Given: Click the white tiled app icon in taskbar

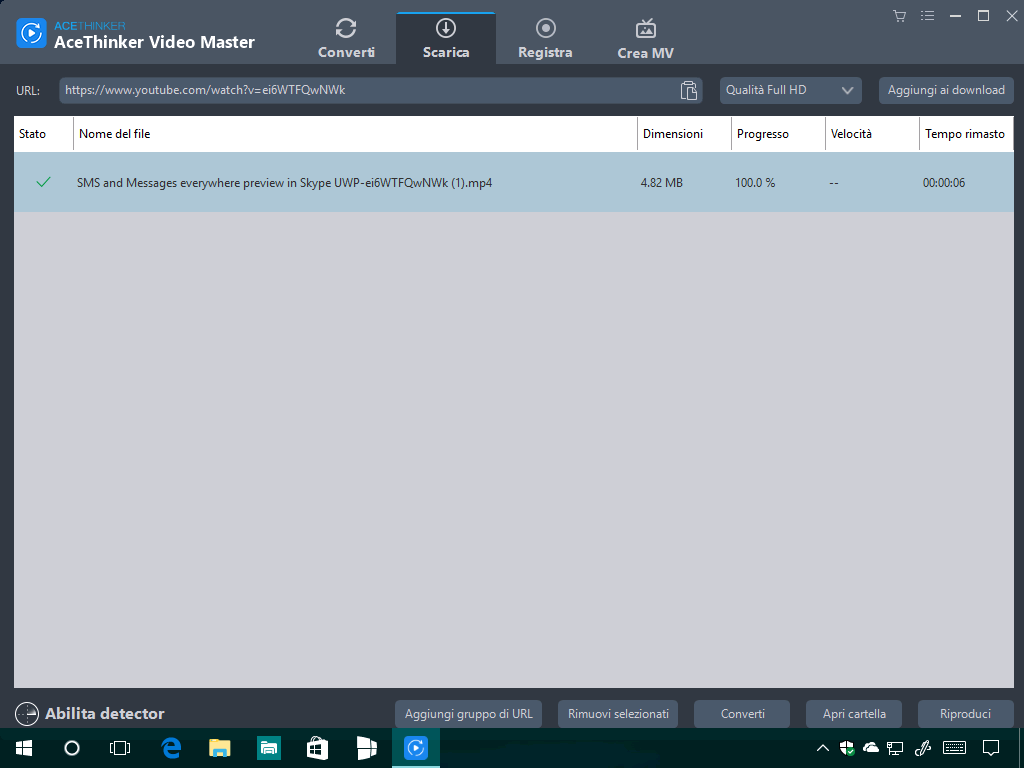Looking at the screenshot, I should click(x=366, y=748).
